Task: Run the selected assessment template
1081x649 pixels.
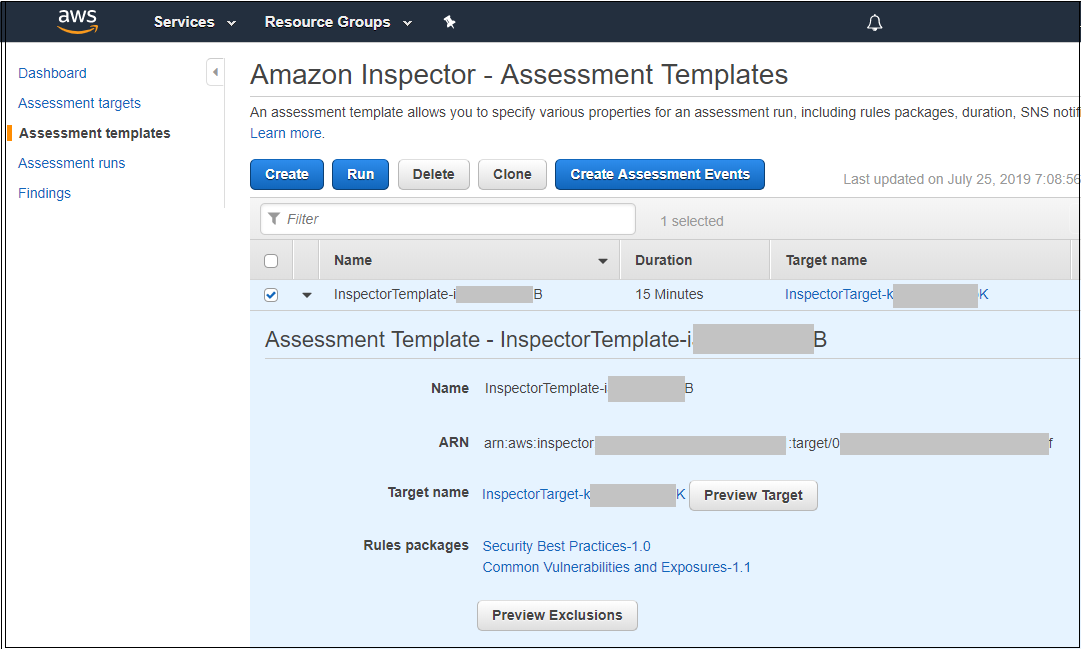Action: click(361, 174)
